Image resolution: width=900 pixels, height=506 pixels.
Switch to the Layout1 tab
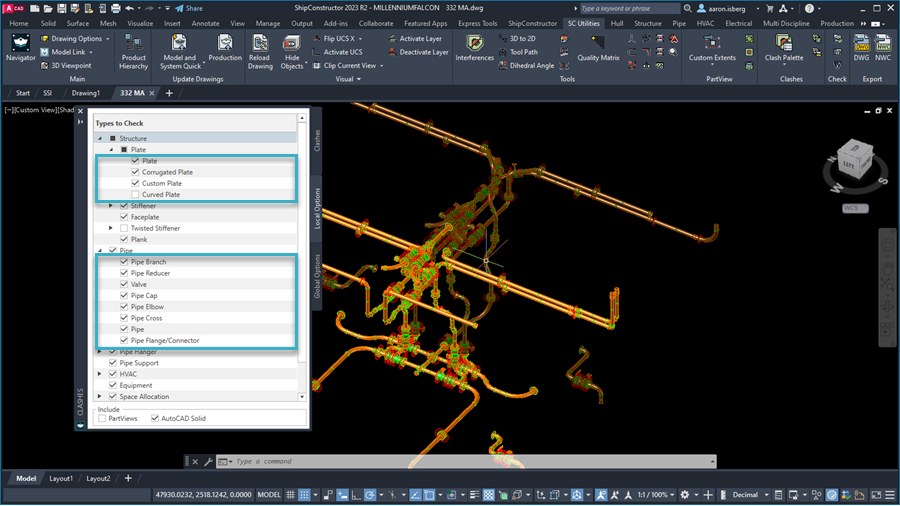61,478
